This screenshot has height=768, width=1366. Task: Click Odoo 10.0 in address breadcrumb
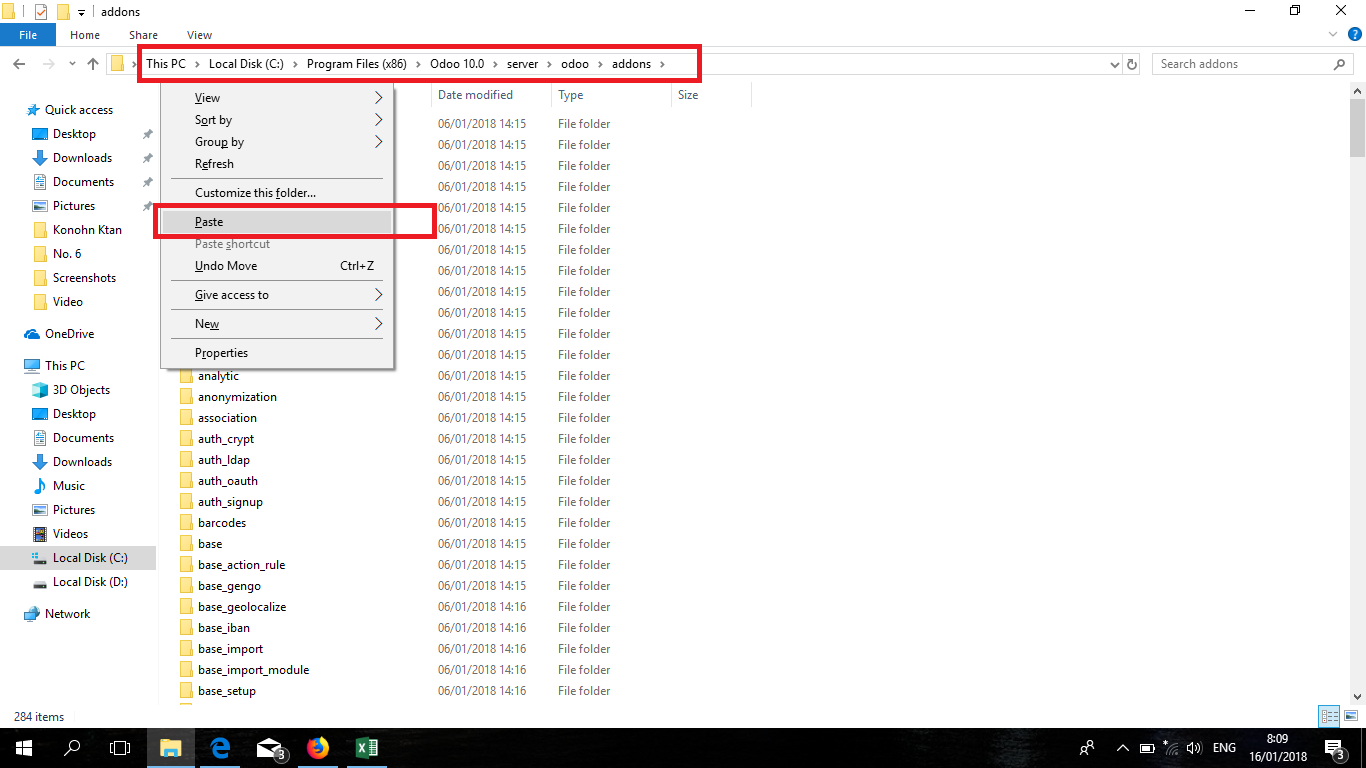pos(457,64)
